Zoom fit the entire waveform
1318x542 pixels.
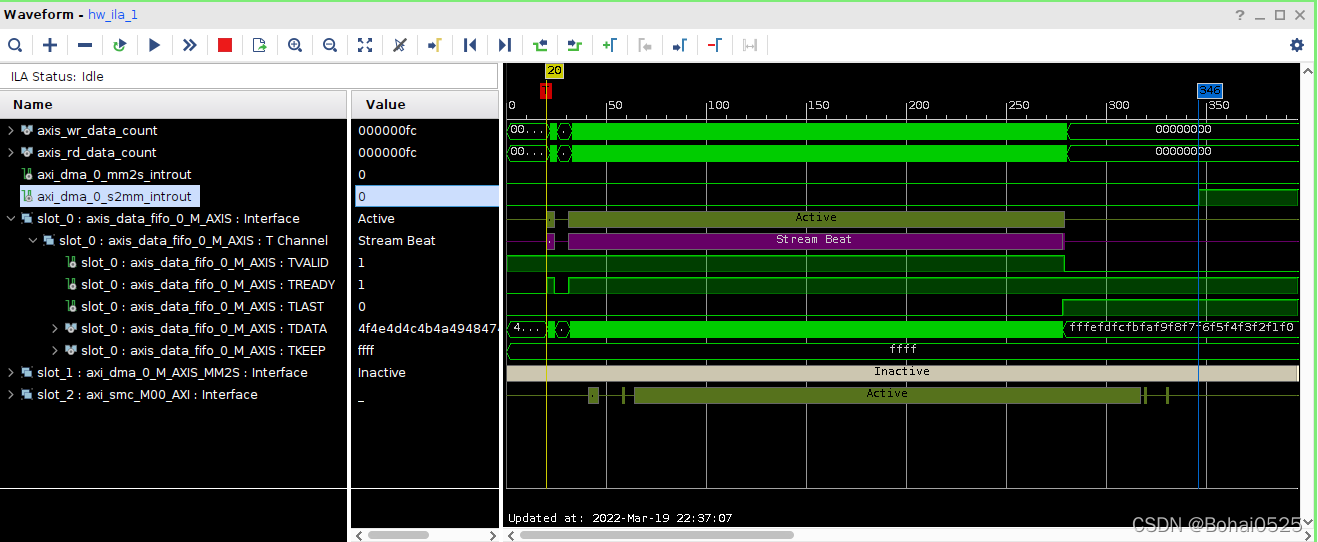click(x=365, y=45)
